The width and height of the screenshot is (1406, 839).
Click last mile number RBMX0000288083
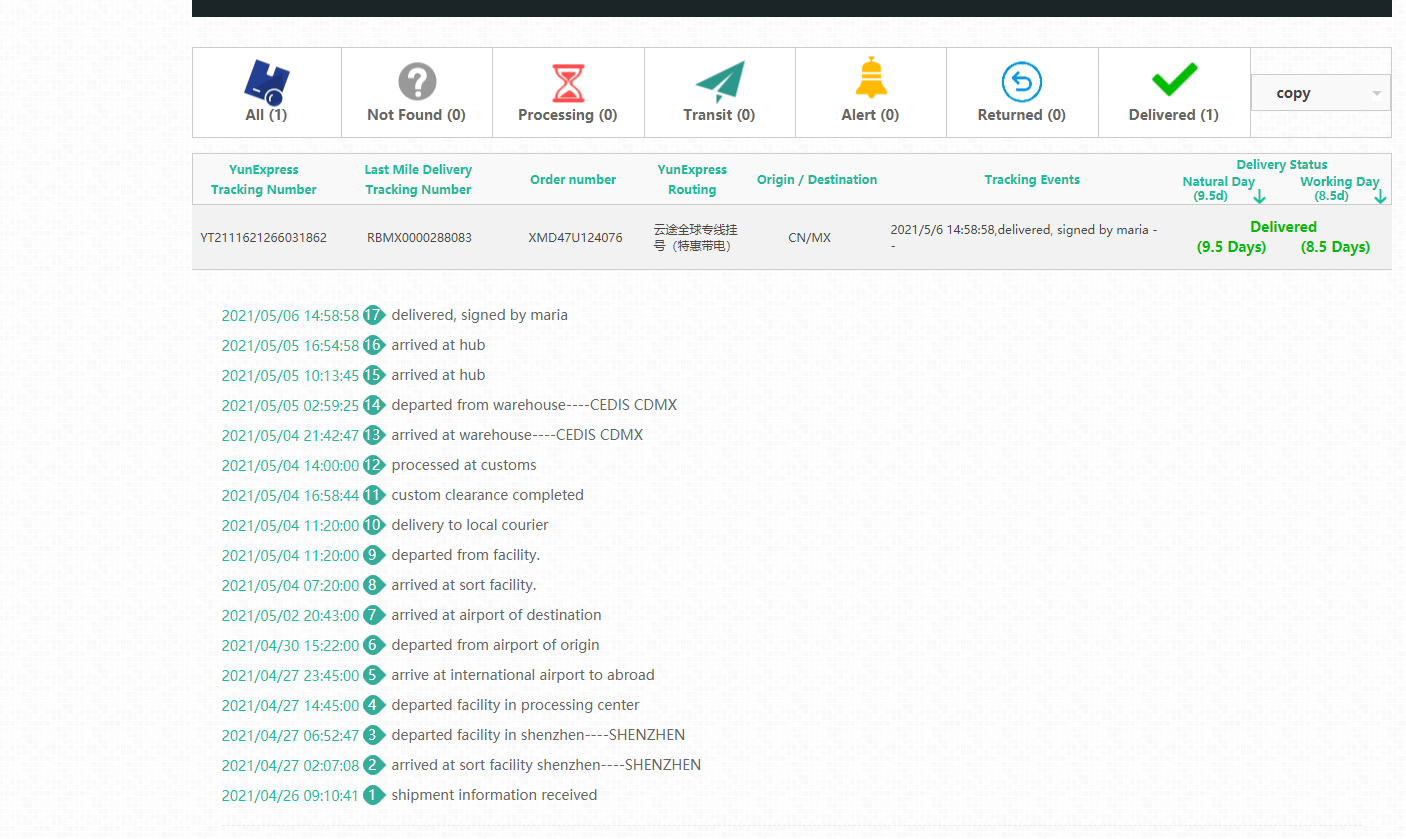point(419,238)
